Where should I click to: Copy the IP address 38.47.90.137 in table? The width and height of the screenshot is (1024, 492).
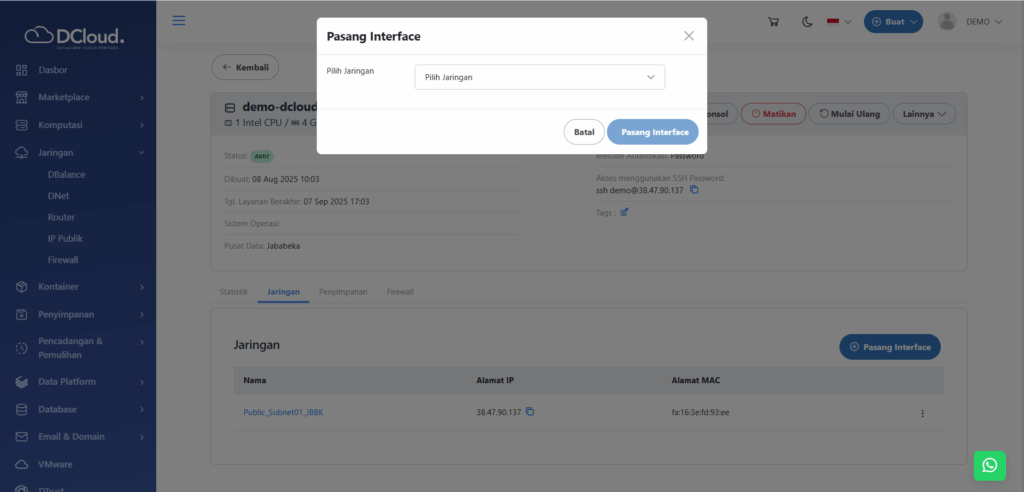pos(531,412)
